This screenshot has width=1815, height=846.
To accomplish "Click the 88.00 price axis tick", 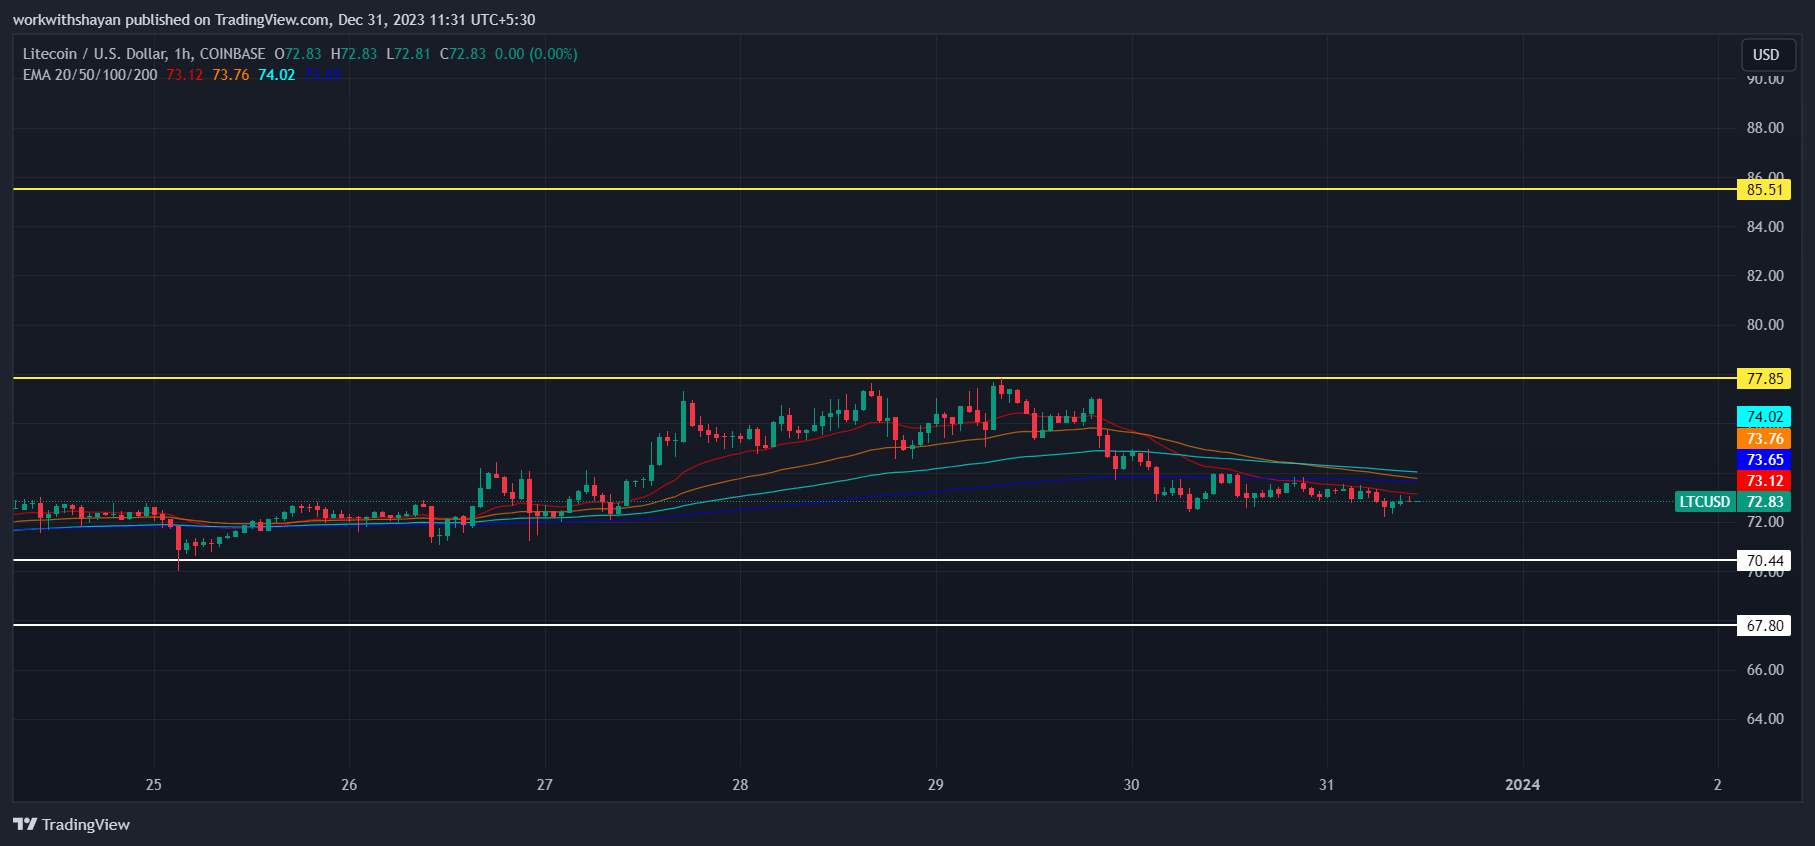I will 1765,128.
